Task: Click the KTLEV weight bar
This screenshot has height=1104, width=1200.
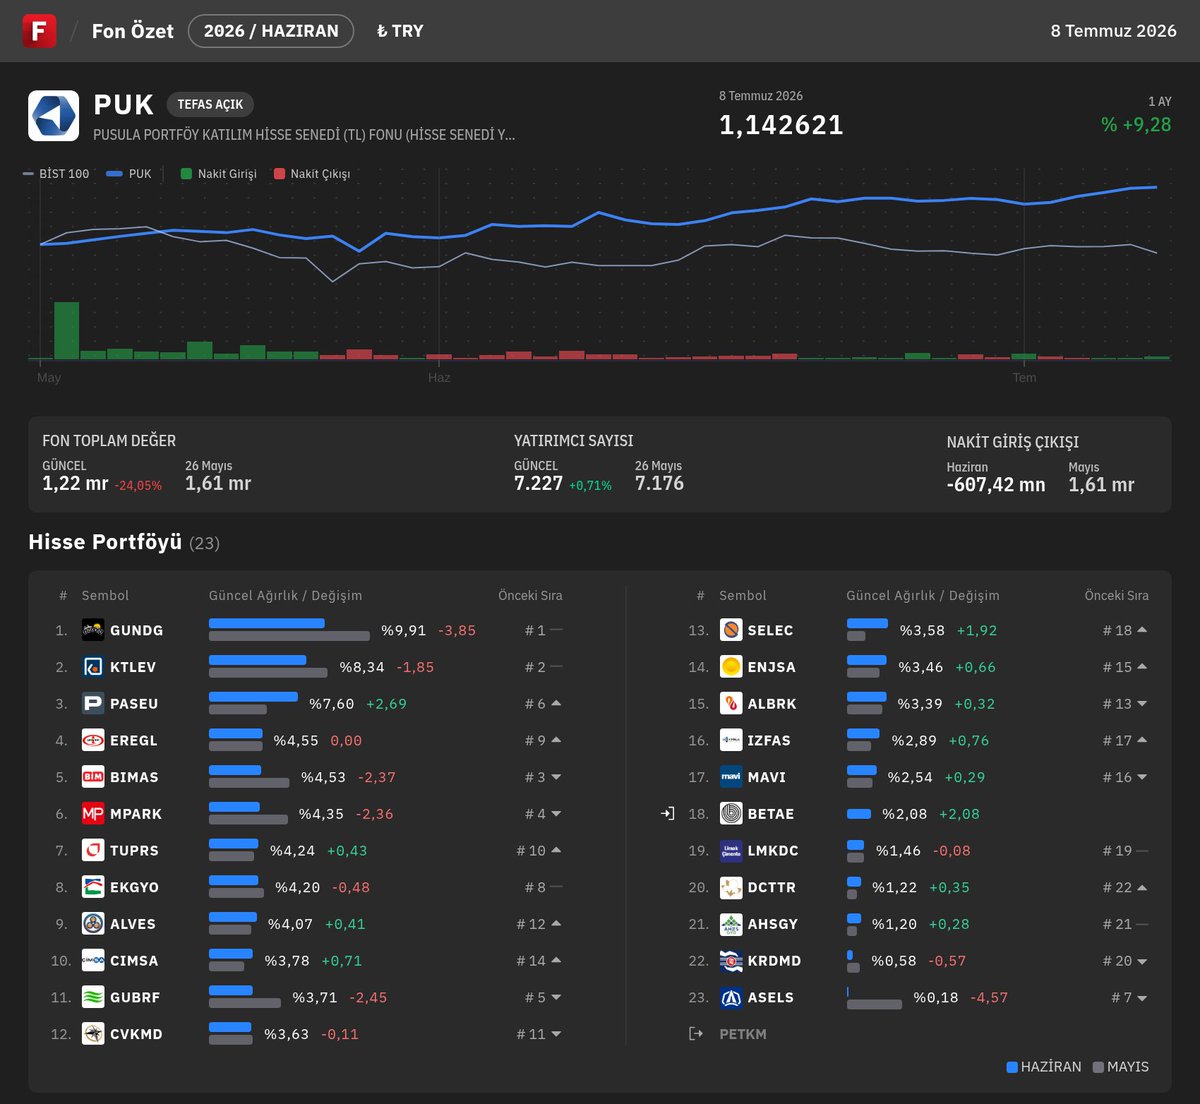Action: (x=268, y=667)
